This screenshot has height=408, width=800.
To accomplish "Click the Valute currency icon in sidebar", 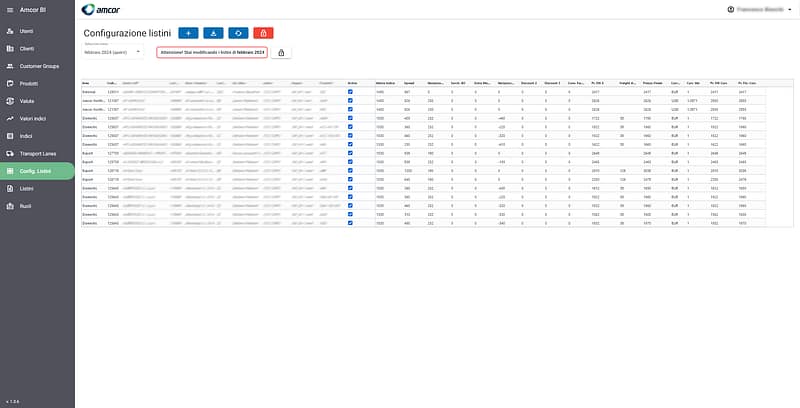I will pyautogui.click(x=9, y=101).
